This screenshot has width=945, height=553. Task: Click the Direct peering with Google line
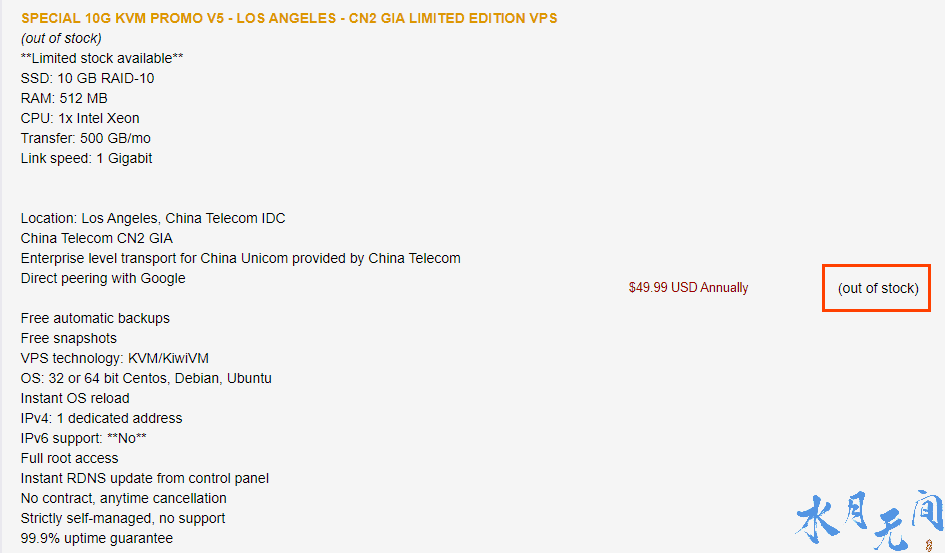pos(103,278)
